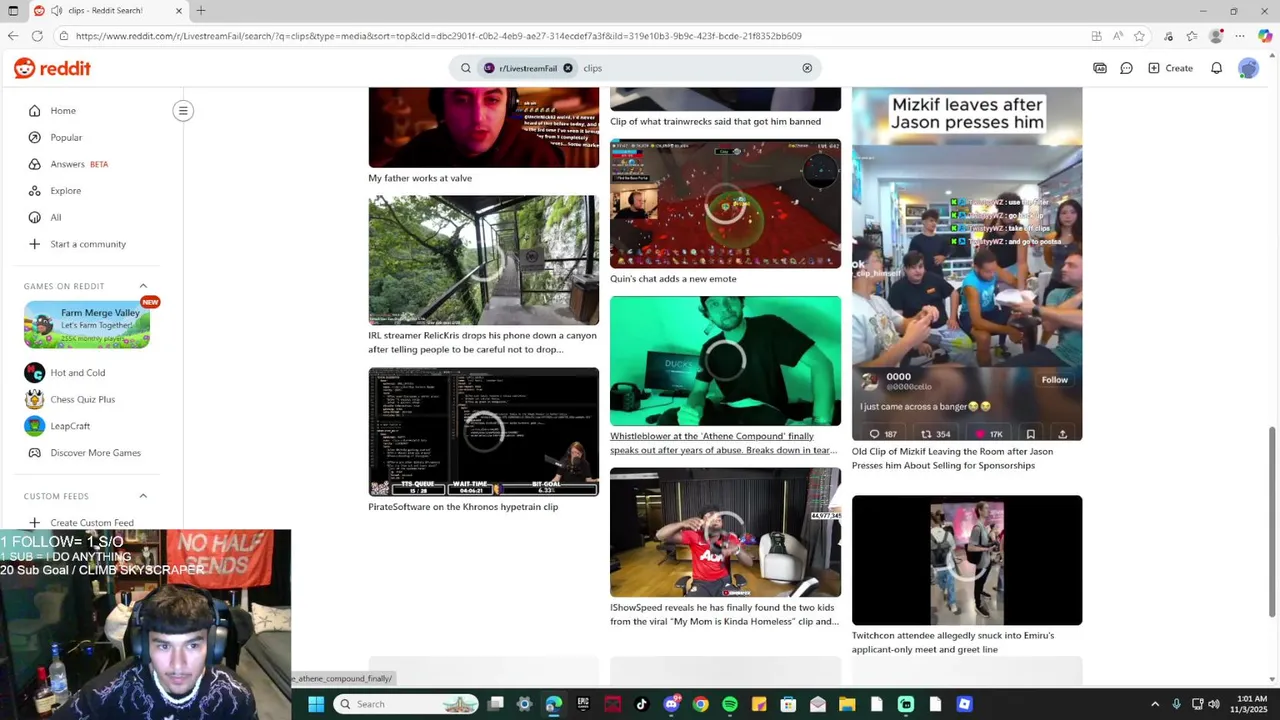Image resolution: width=1280 pixels, height=720 pixels.
Task: Open the Mizkif leaves video thumbnail
Action: coord(967,264)
